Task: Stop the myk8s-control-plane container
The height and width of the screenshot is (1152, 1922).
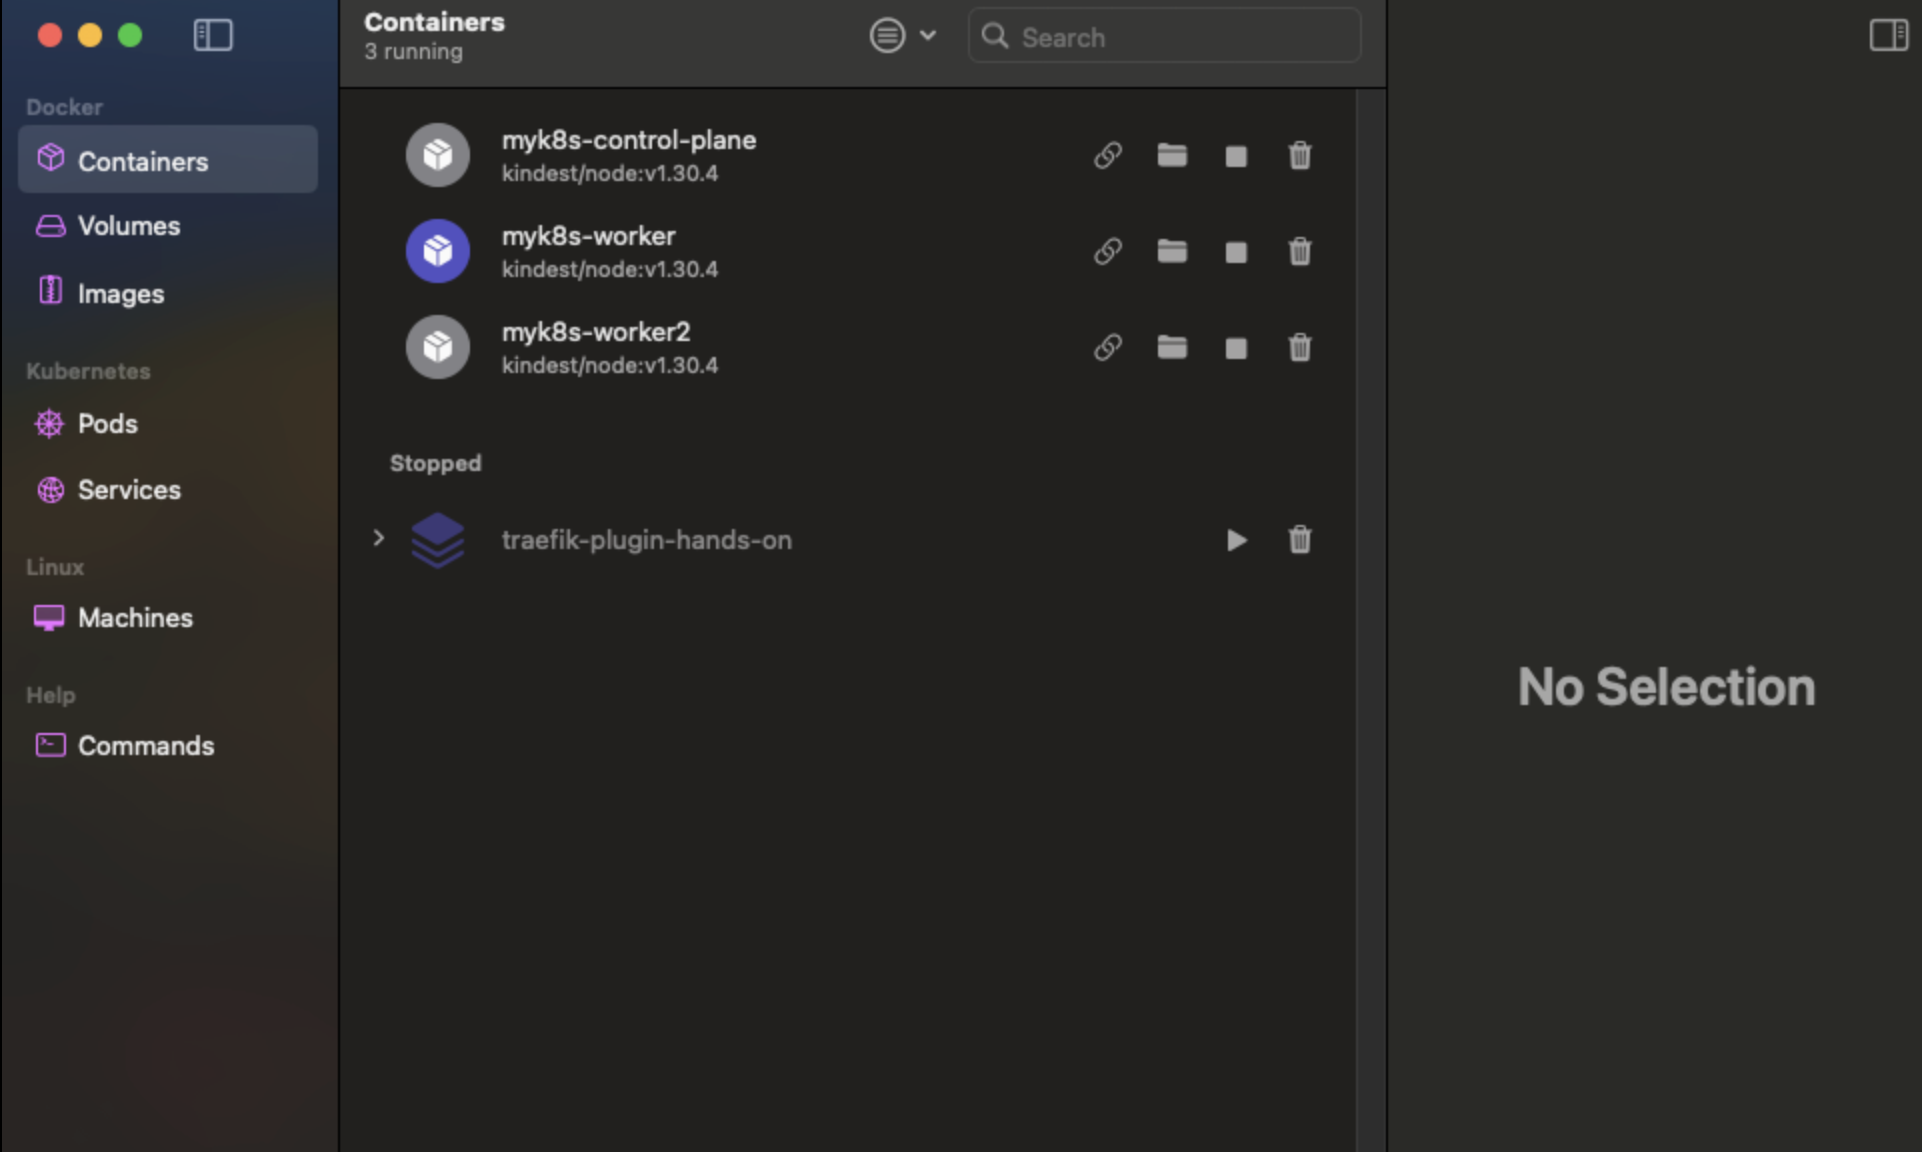Action: click(1236, 156)
